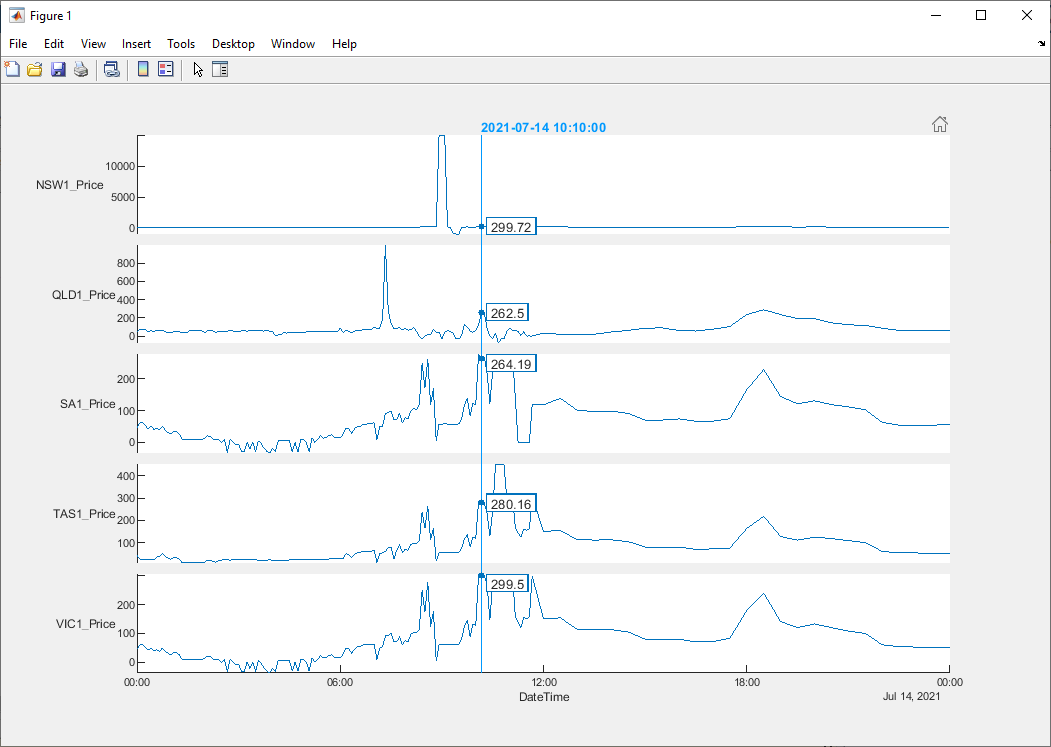Click the 264.19 data tip on SA1_Price

[511, 364]
